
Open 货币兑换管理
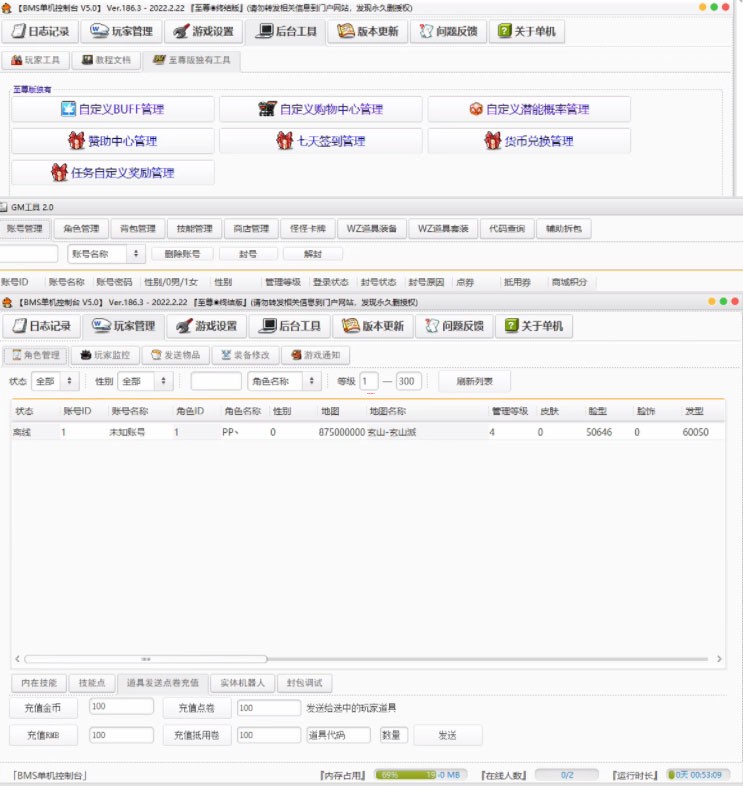pyautogui.click(x=529, y=141)
